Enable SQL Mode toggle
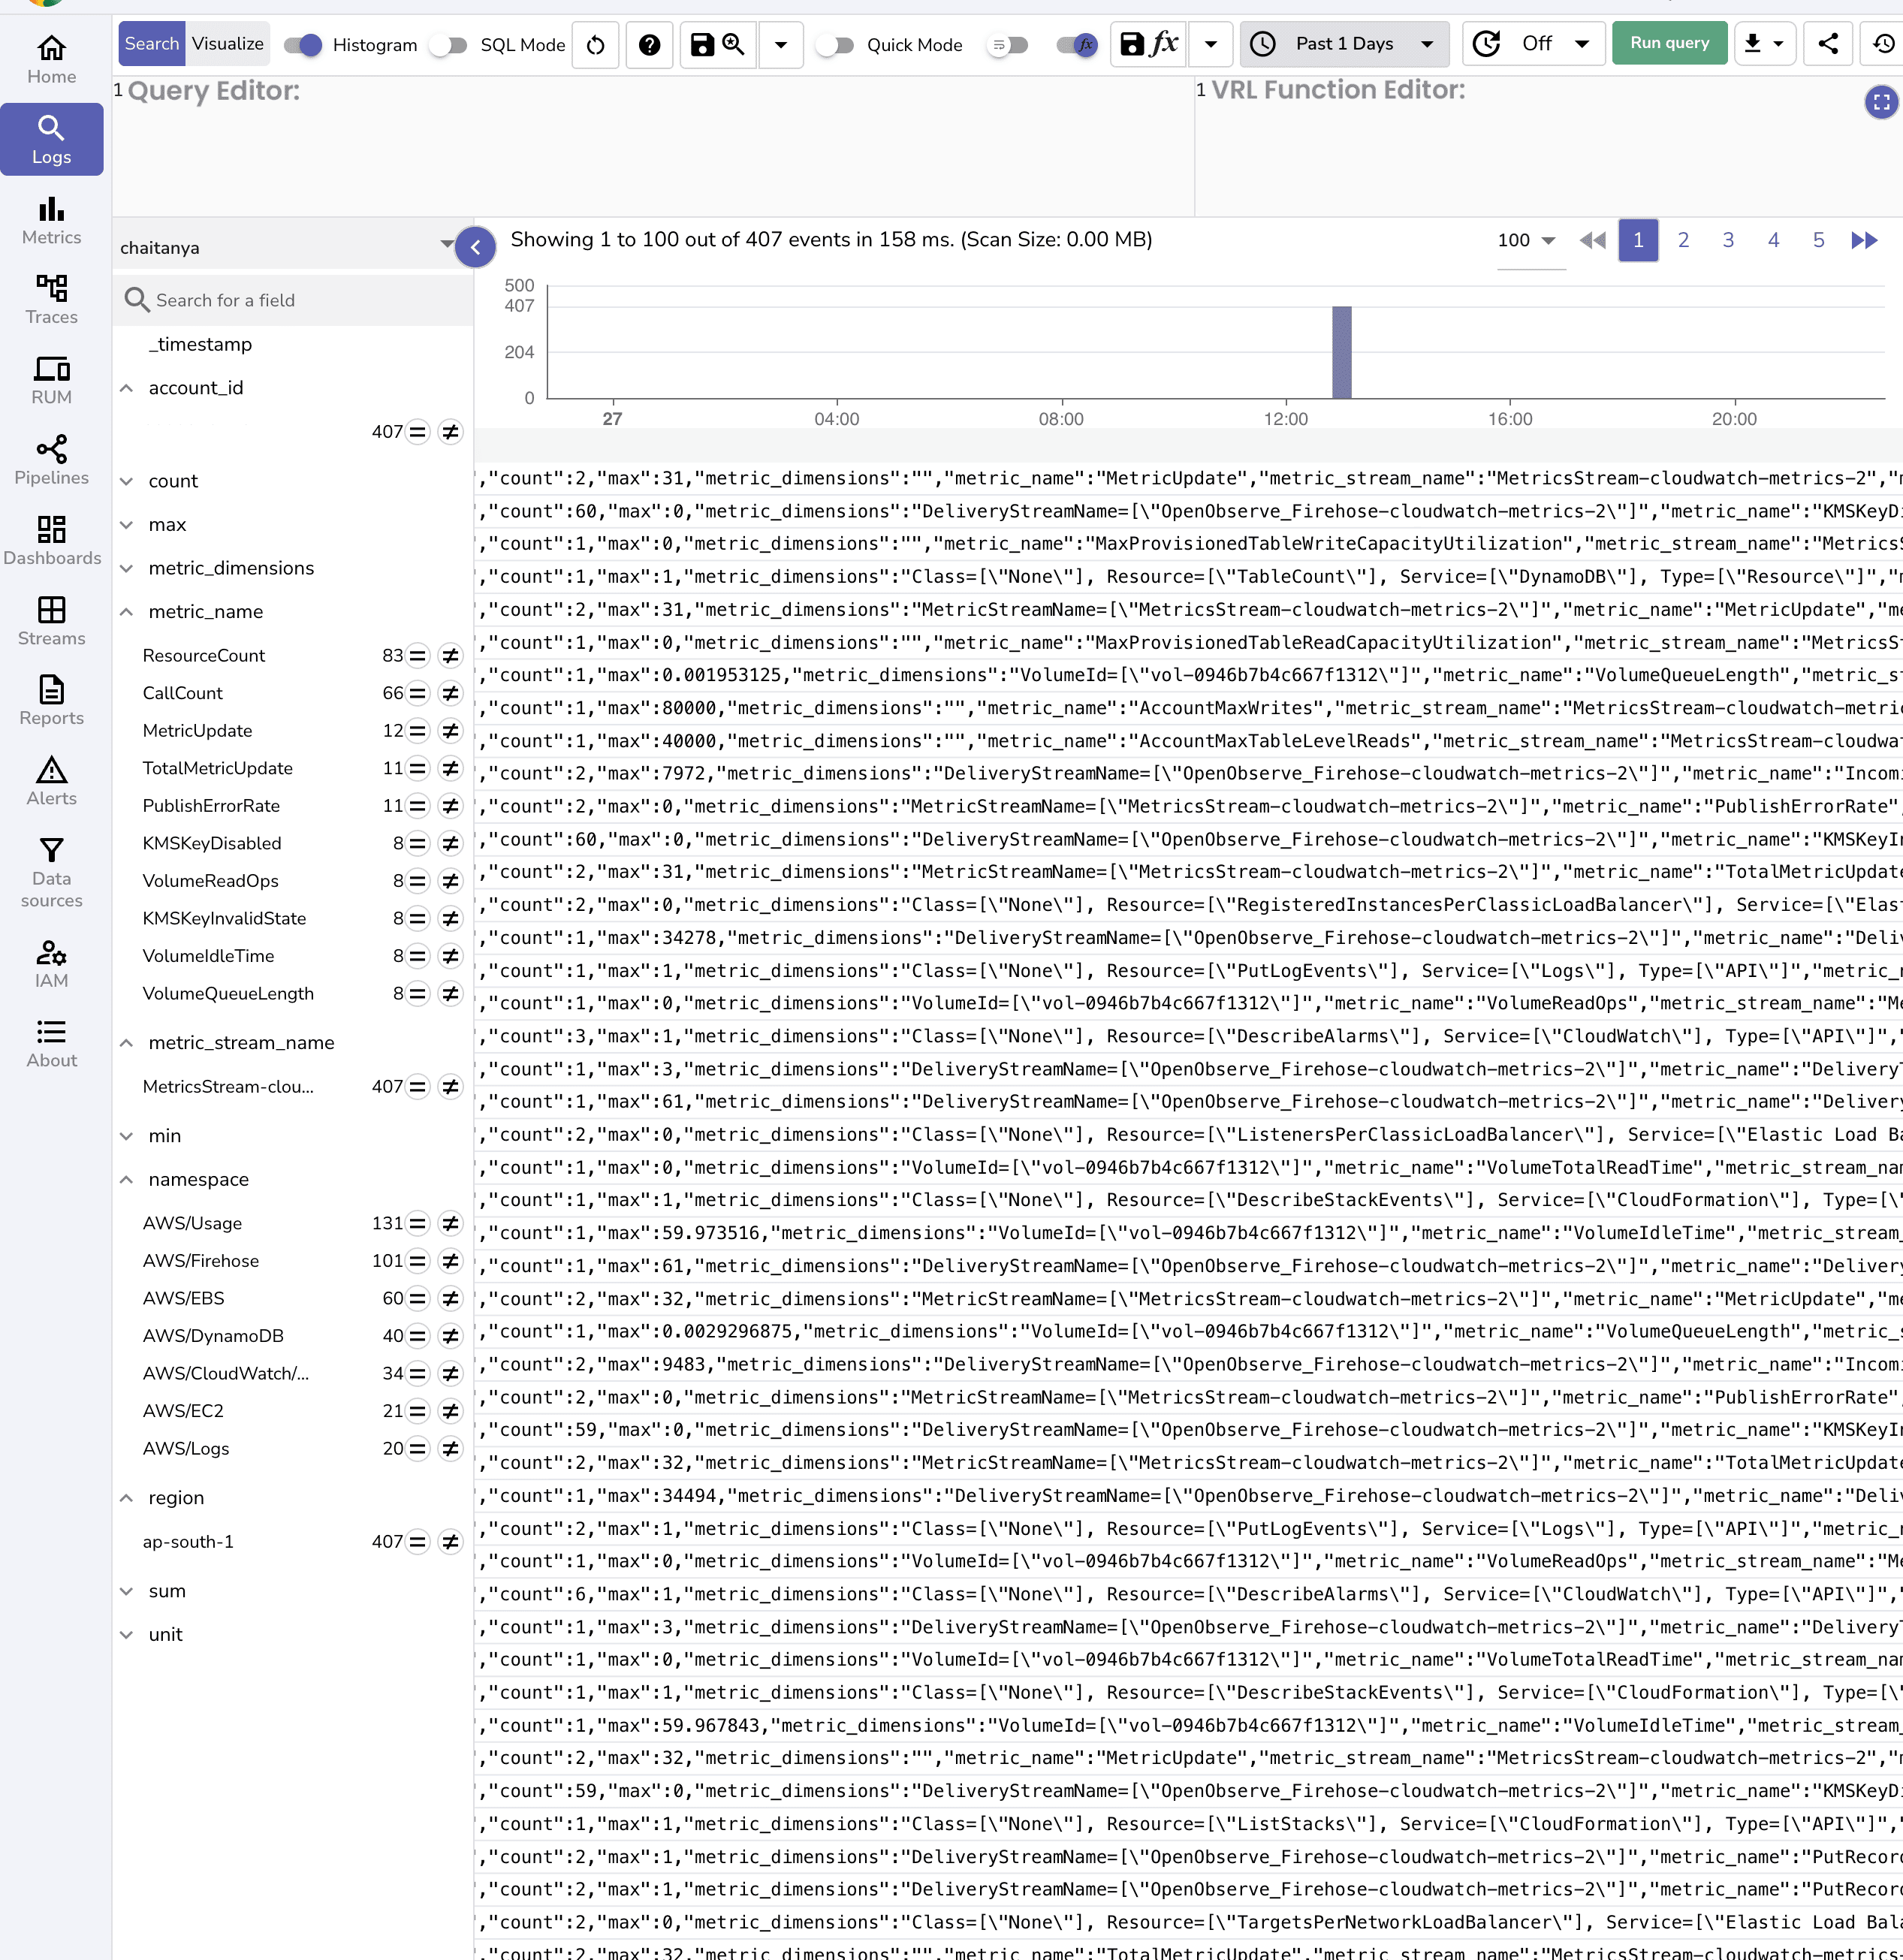This screenshot has height=1960, width=1903. pos(448,44)
